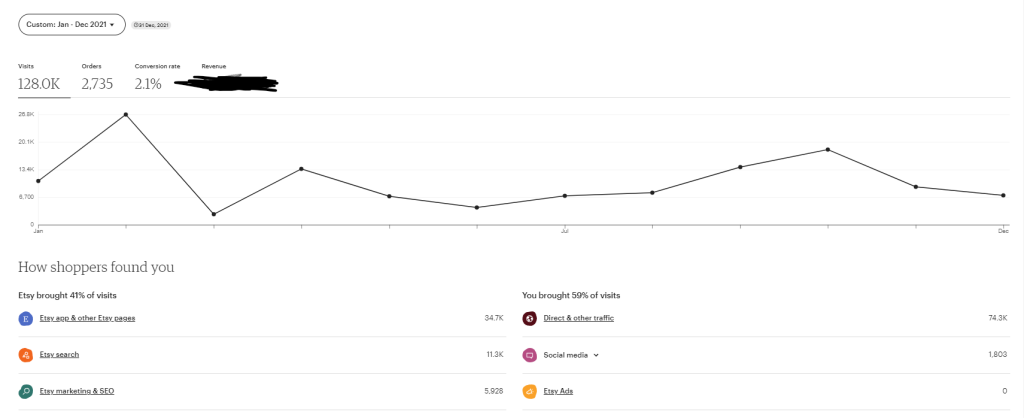Click the orange Etsy Ads icon

coord(530,391)
